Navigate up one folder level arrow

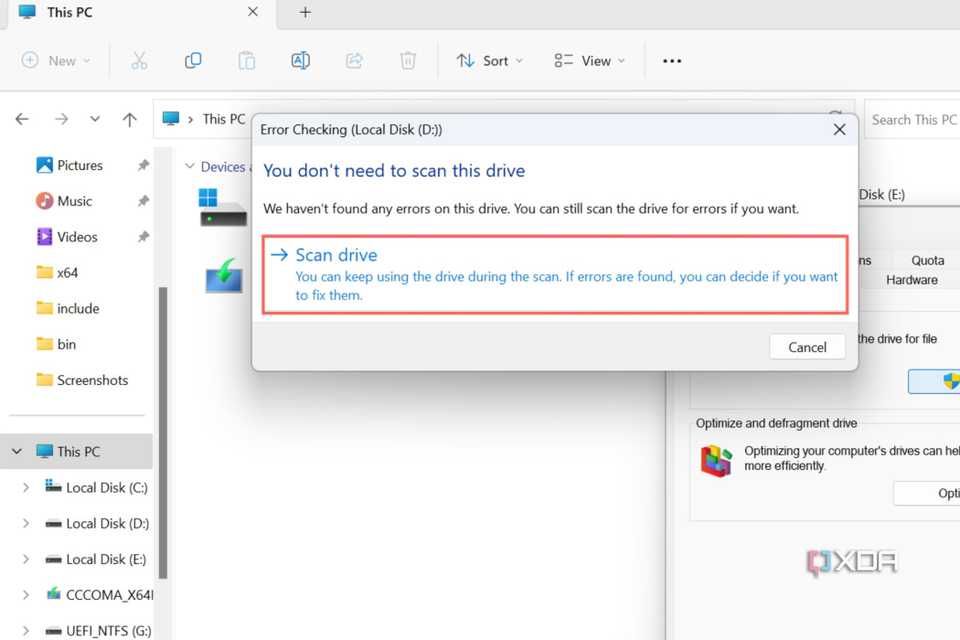click(x=129, y=119)
